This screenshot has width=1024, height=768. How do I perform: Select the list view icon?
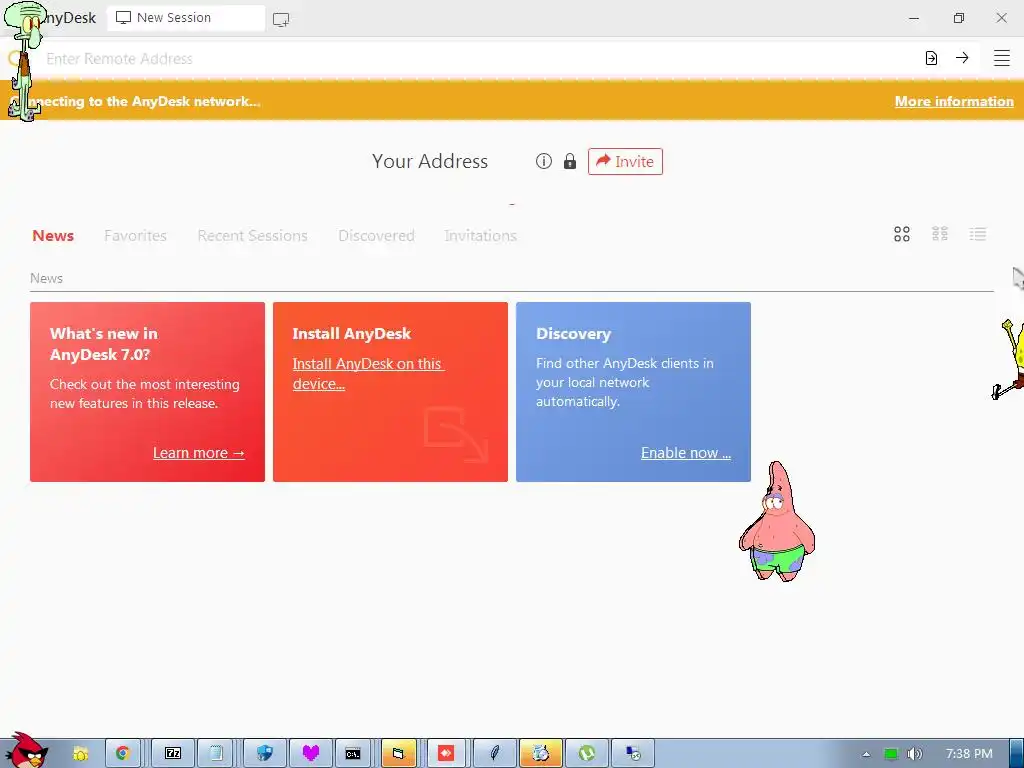pos(978,234)
